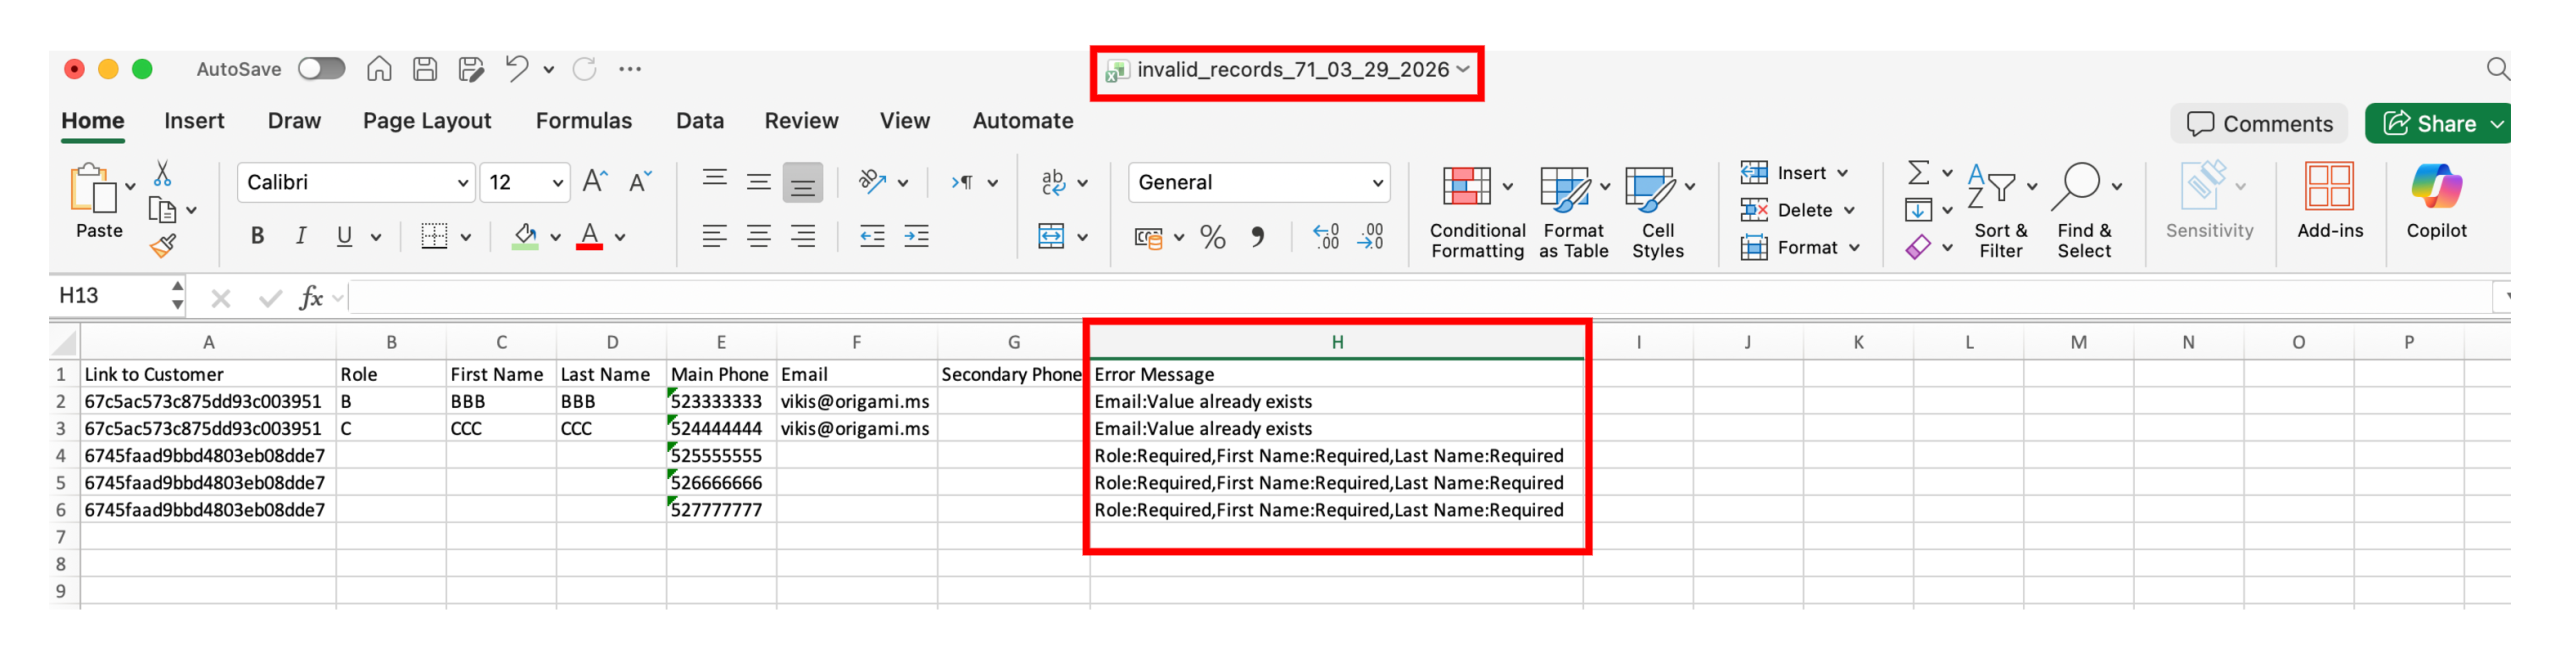
Task: Toggle Italic formatting
Action: coord(301,236)
